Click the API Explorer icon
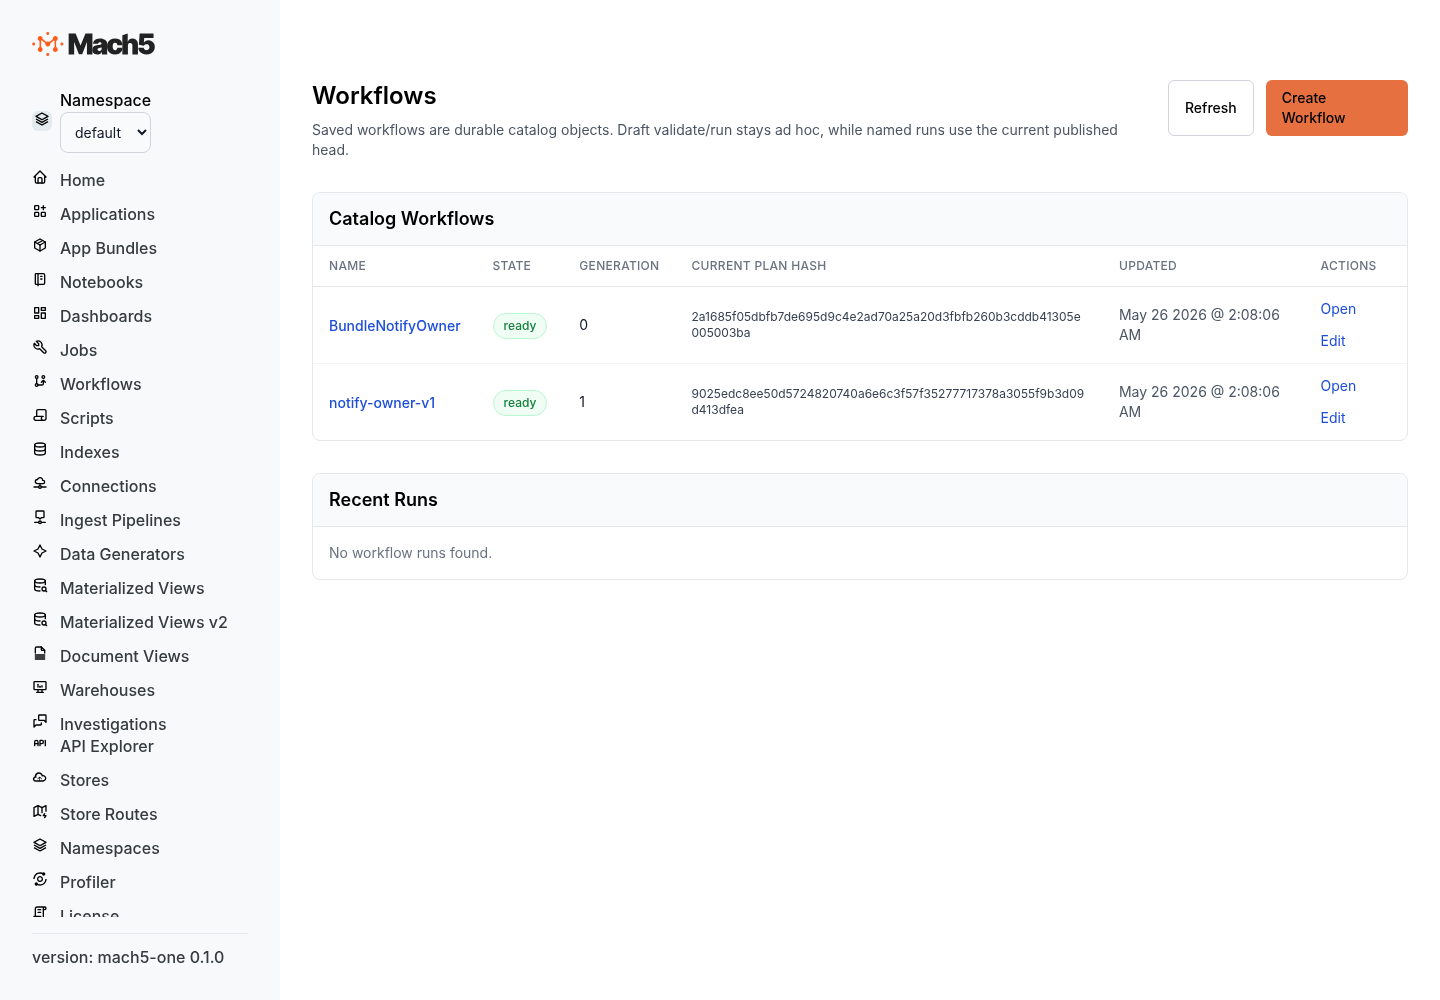The image size is (1440, 1000). click(40, 744)
